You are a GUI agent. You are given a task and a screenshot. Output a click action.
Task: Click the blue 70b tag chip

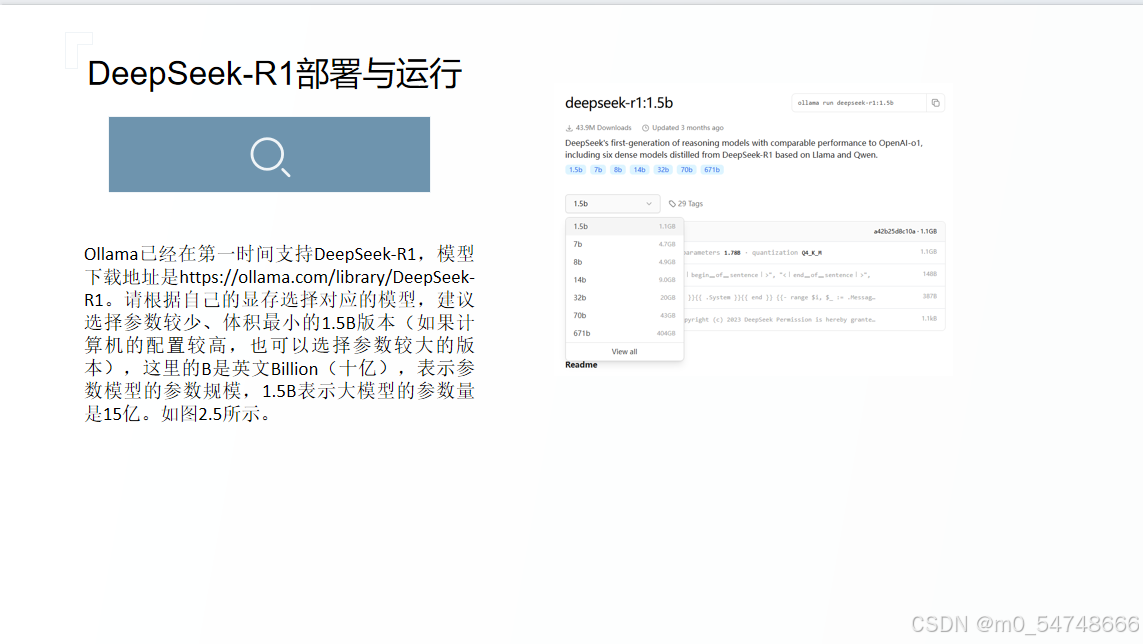tap(687, 170)
